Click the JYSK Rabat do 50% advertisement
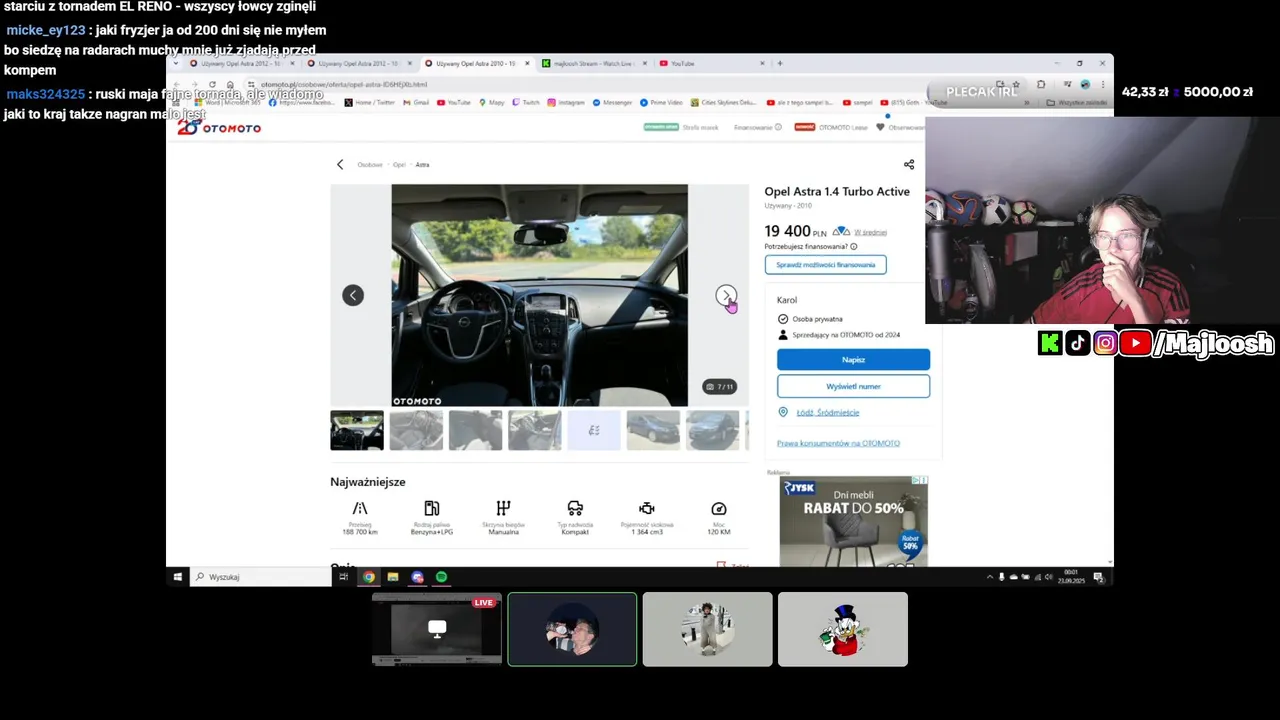 854,521
